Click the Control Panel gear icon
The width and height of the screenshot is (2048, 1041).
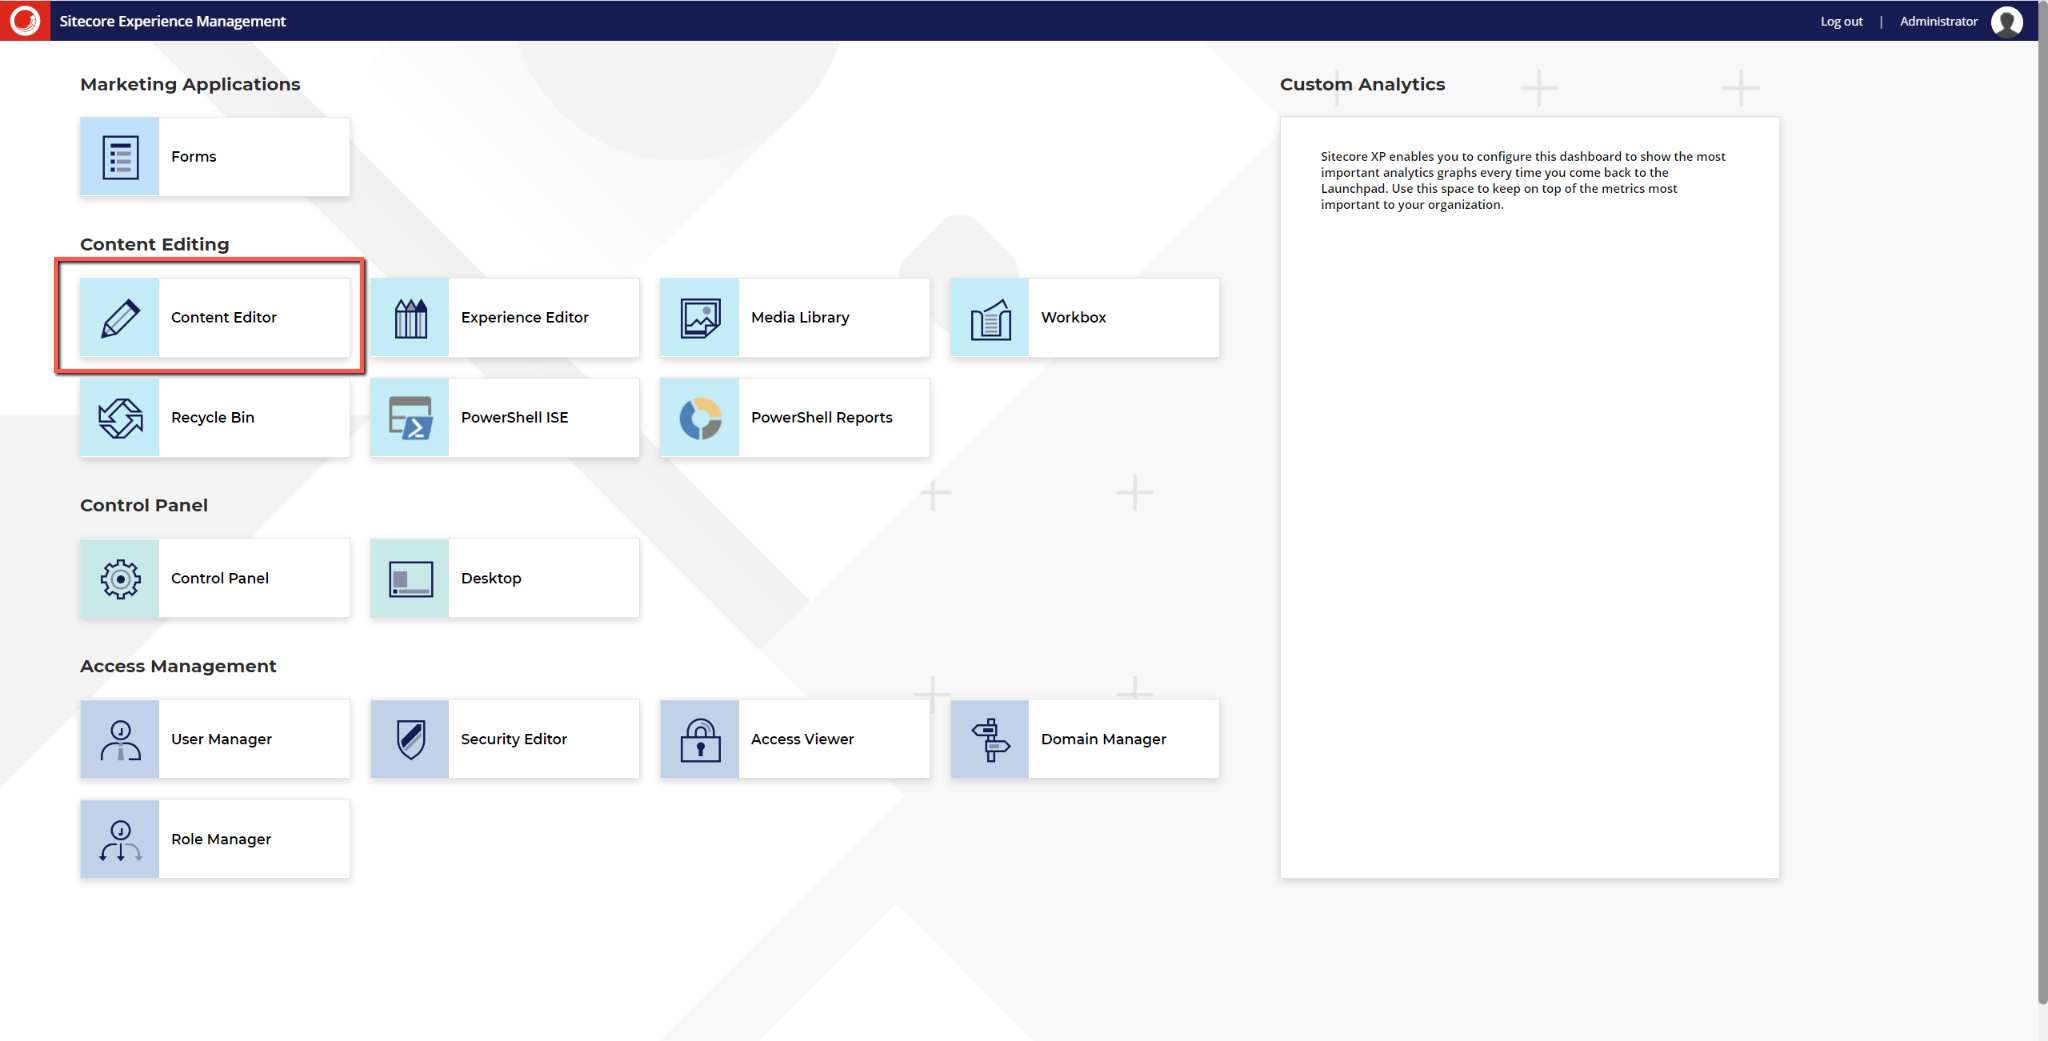click(120, 579)
